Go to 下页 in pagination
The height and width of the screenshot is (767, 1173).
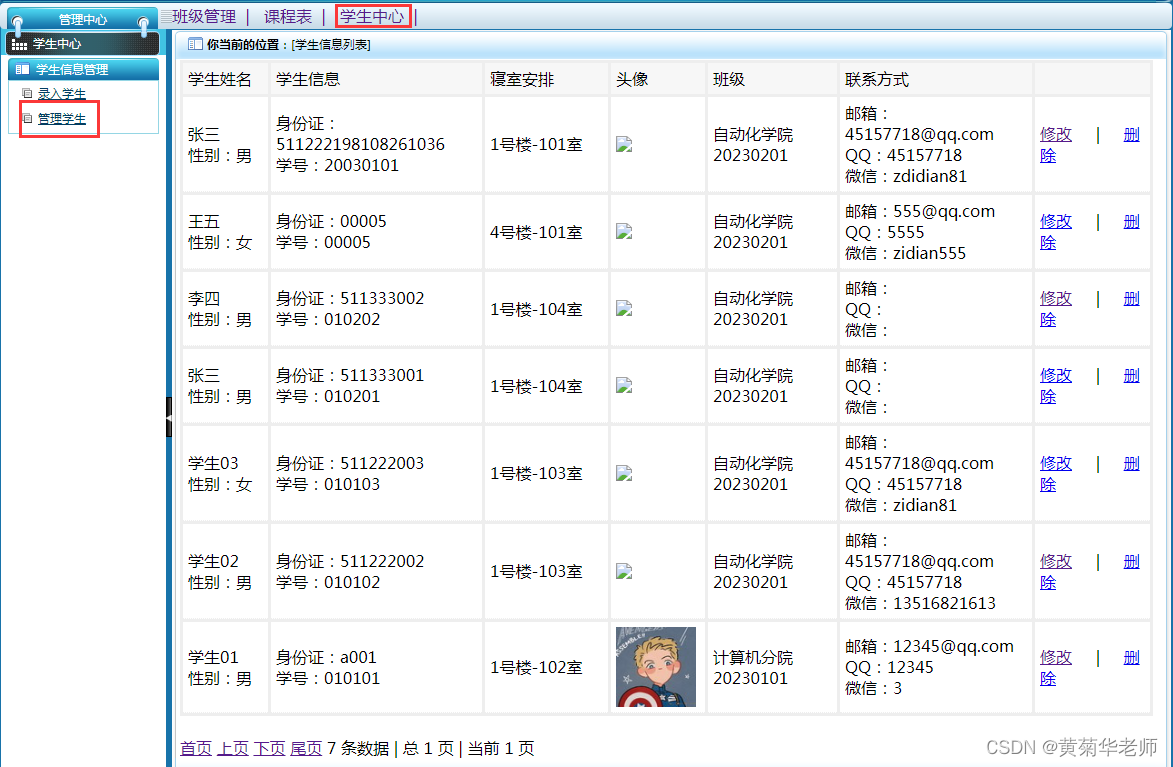tap(269, 748)
